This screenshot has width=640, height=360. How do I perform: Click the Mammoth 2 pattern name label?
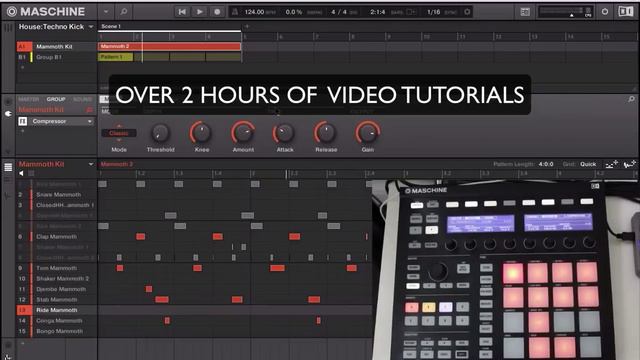tap(117, 164)
